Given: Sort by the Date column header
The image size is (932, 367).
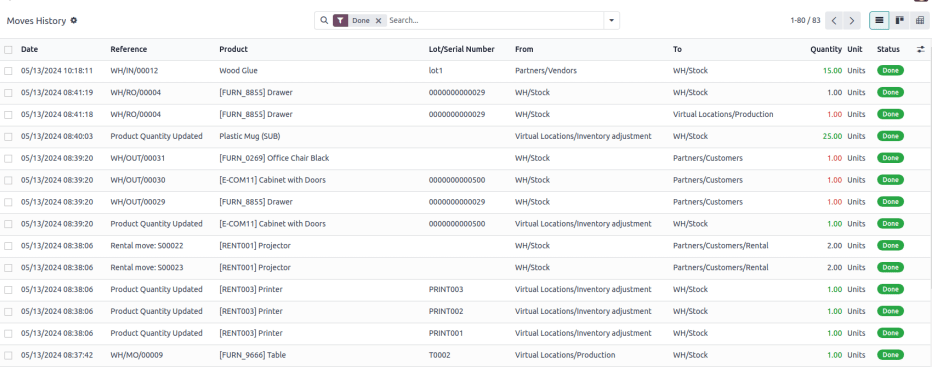Looking at the screenshot, I should [29, 49].
